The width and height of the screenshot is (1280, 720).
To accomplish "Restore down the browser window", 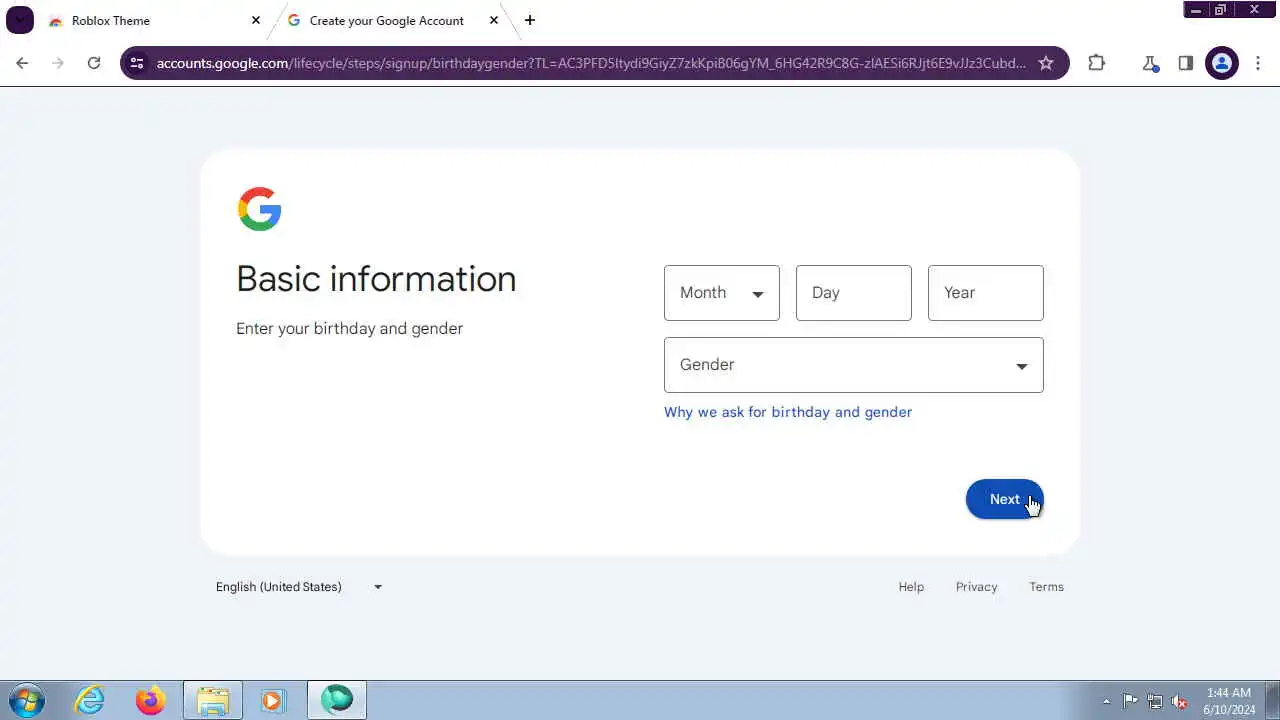I will [x=1220, y=10].
